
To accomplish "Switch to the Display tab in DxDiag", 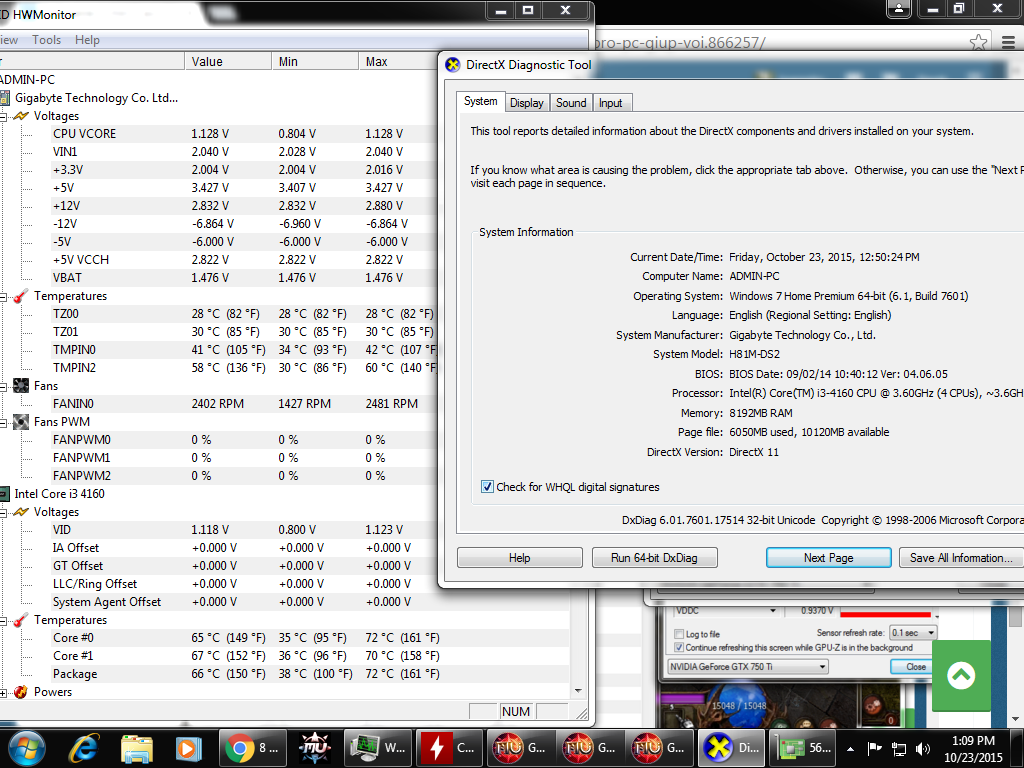I will (526, 103).
